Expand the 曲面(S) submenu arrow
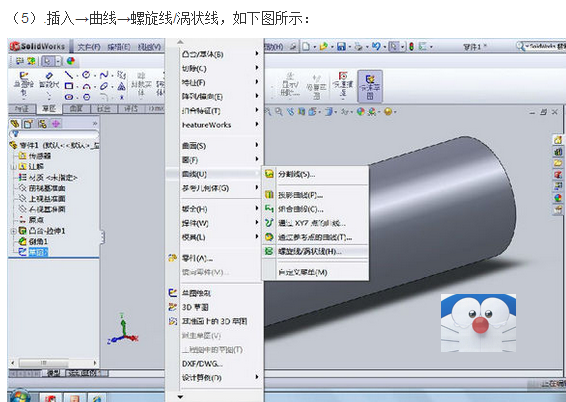 pos(257,145)
